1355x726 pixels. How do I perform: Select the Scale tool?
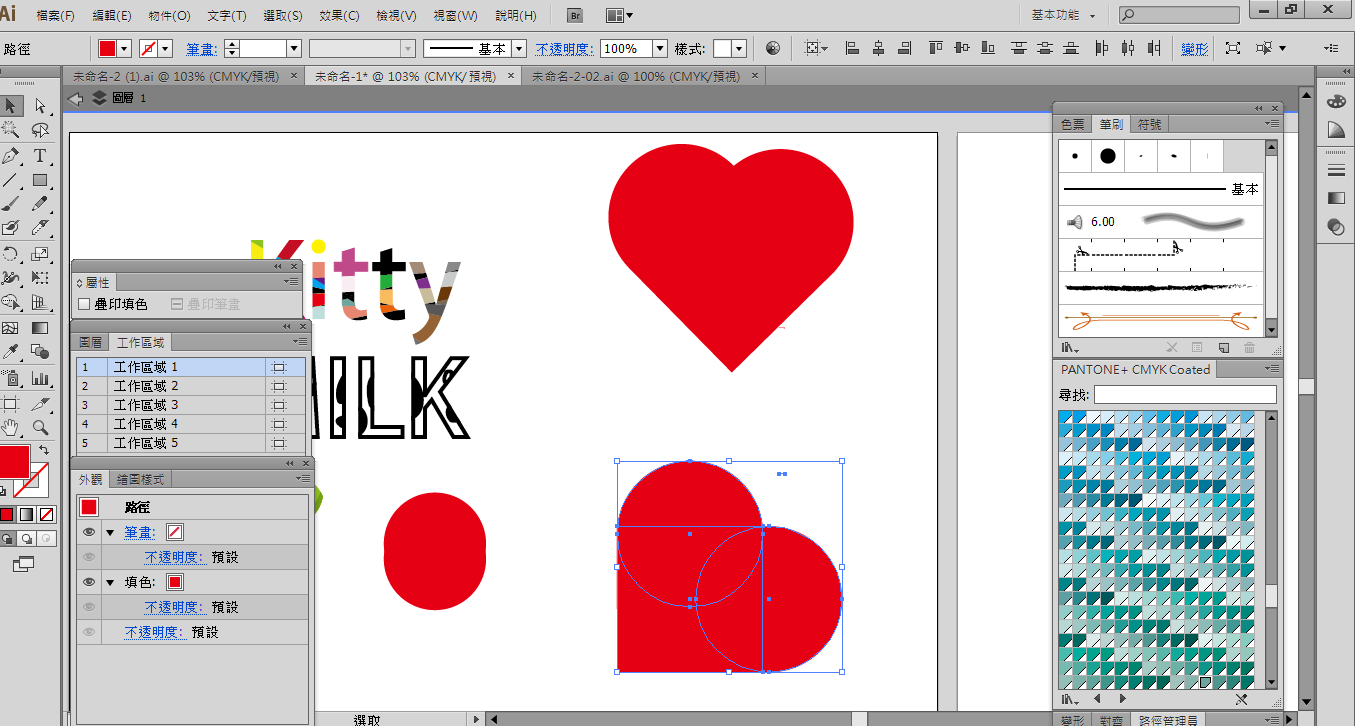click(x=40, y=254)
